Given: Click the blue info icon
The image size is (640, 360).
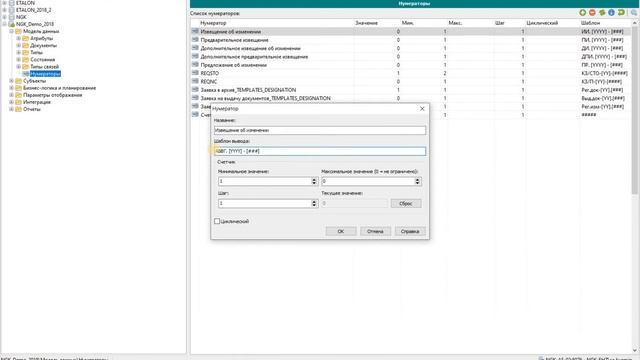Looking at the screenshot, I should pos(611,13).
